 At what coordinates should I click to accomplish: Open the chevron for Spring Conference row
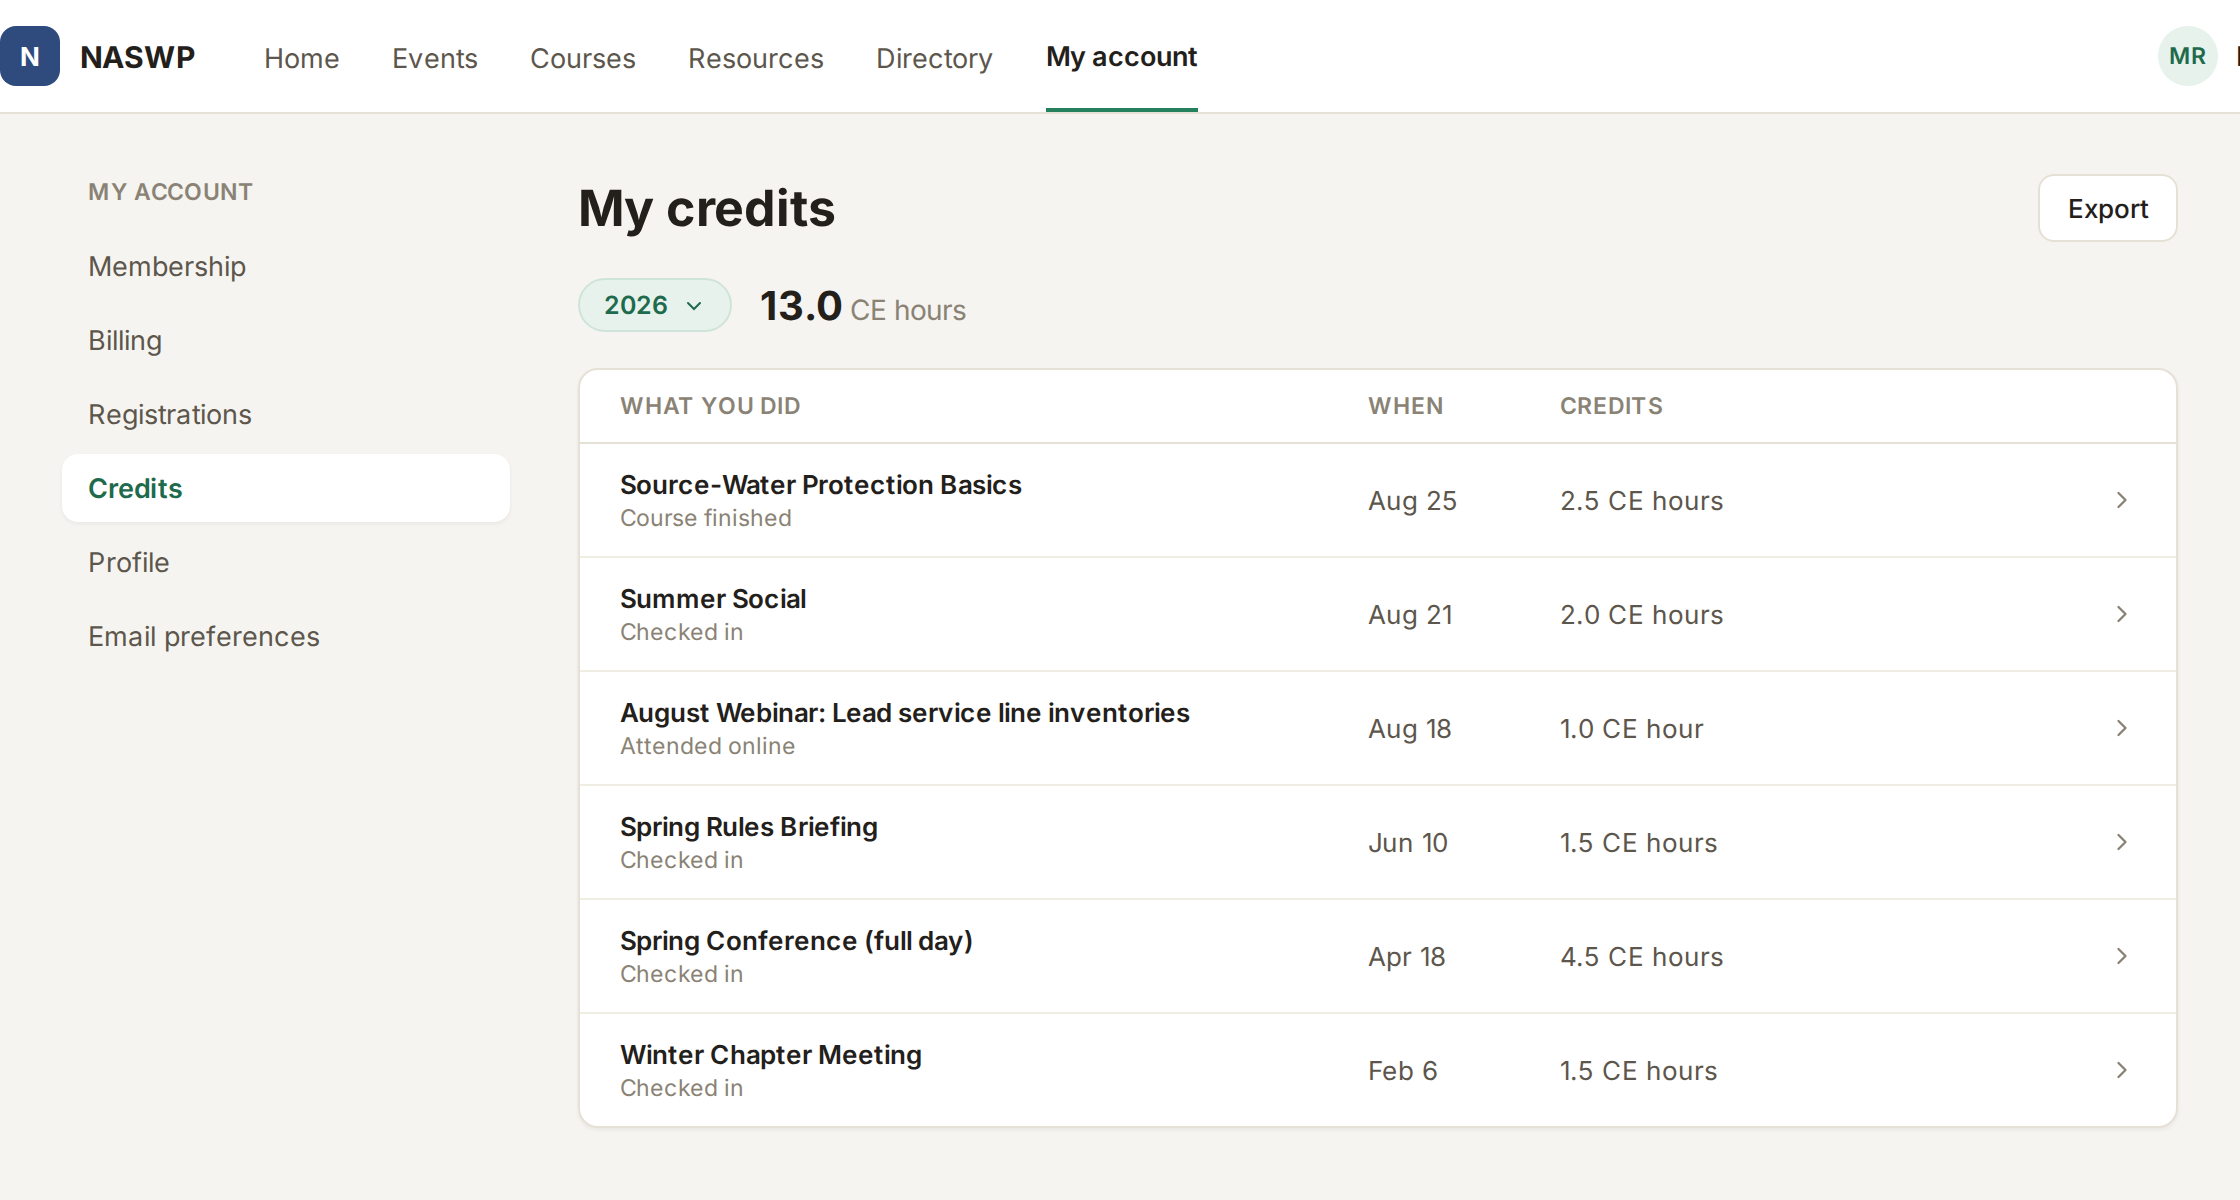(2122, 956)
